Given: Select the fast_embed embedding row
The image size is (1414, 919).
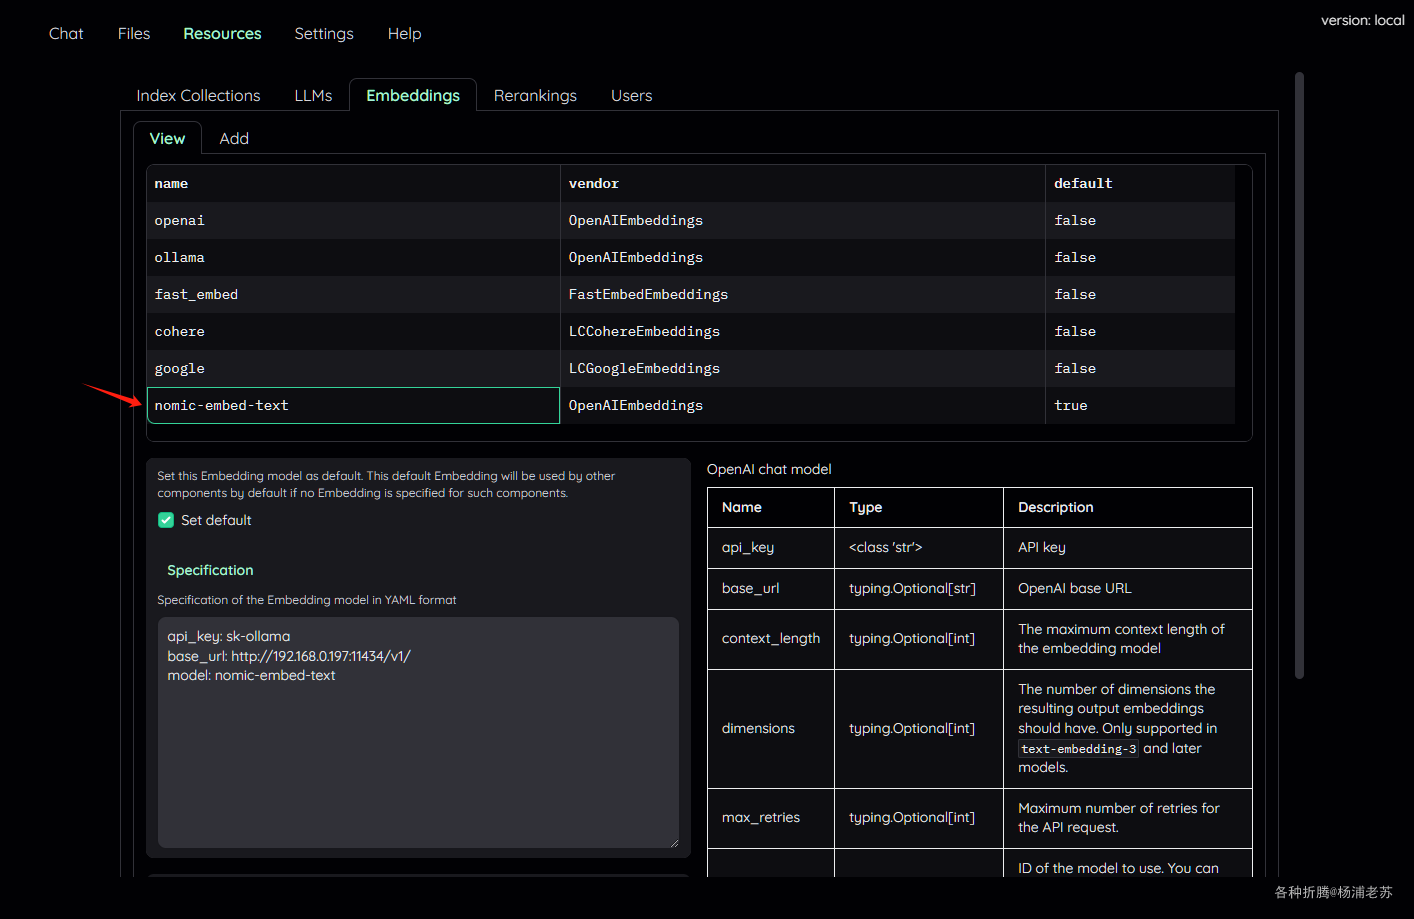Looking at the screenshot, I should tap(690, 295).
